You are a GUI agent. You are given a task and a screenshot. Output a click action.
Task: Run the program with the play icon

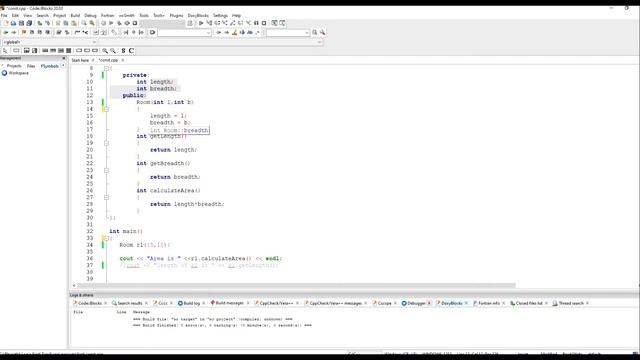click(111, 23)
